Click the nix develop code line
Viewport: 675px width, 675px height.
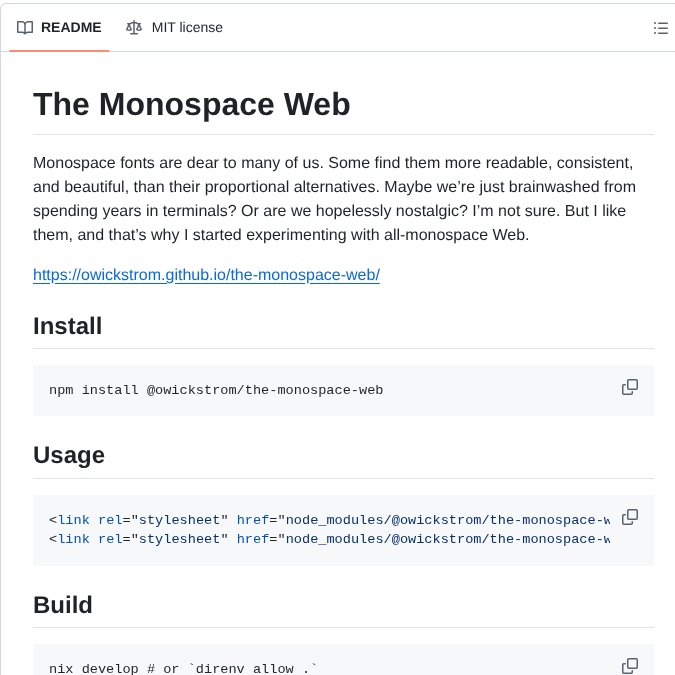pos(183,669)
